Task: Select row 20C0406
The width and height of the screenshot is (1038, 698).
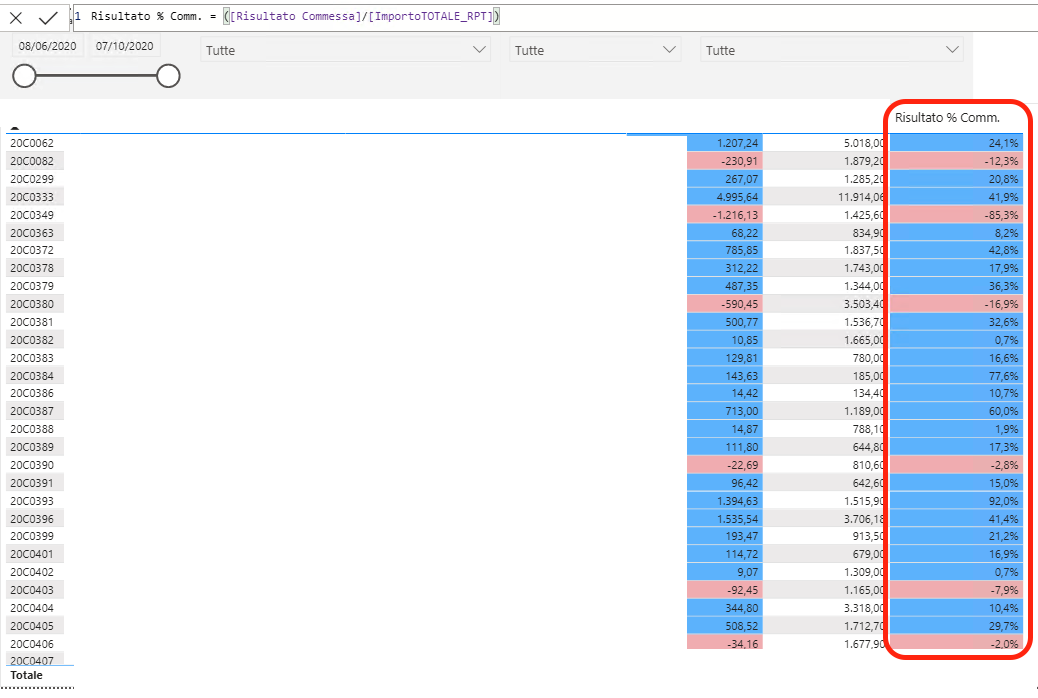Action: pos(32,644)
